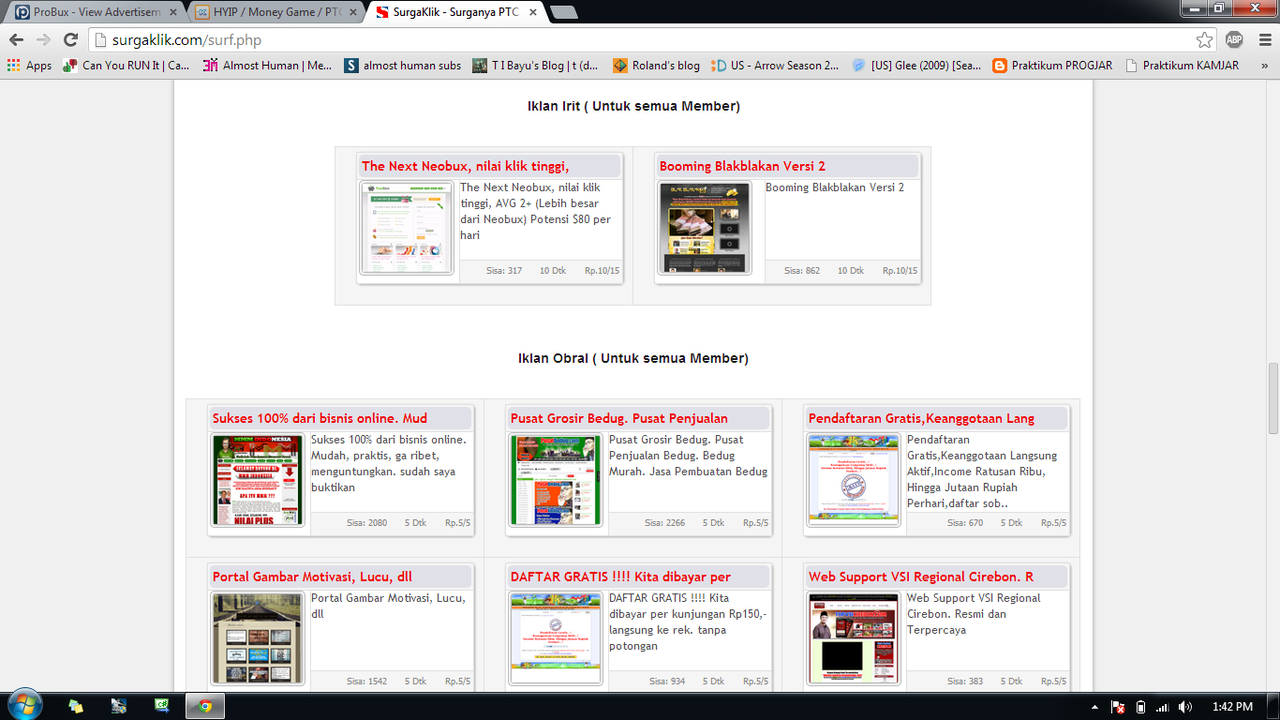Open the [US] Glee (2009) bookmark
This screenshot has height=720, width=1280.
916,65
